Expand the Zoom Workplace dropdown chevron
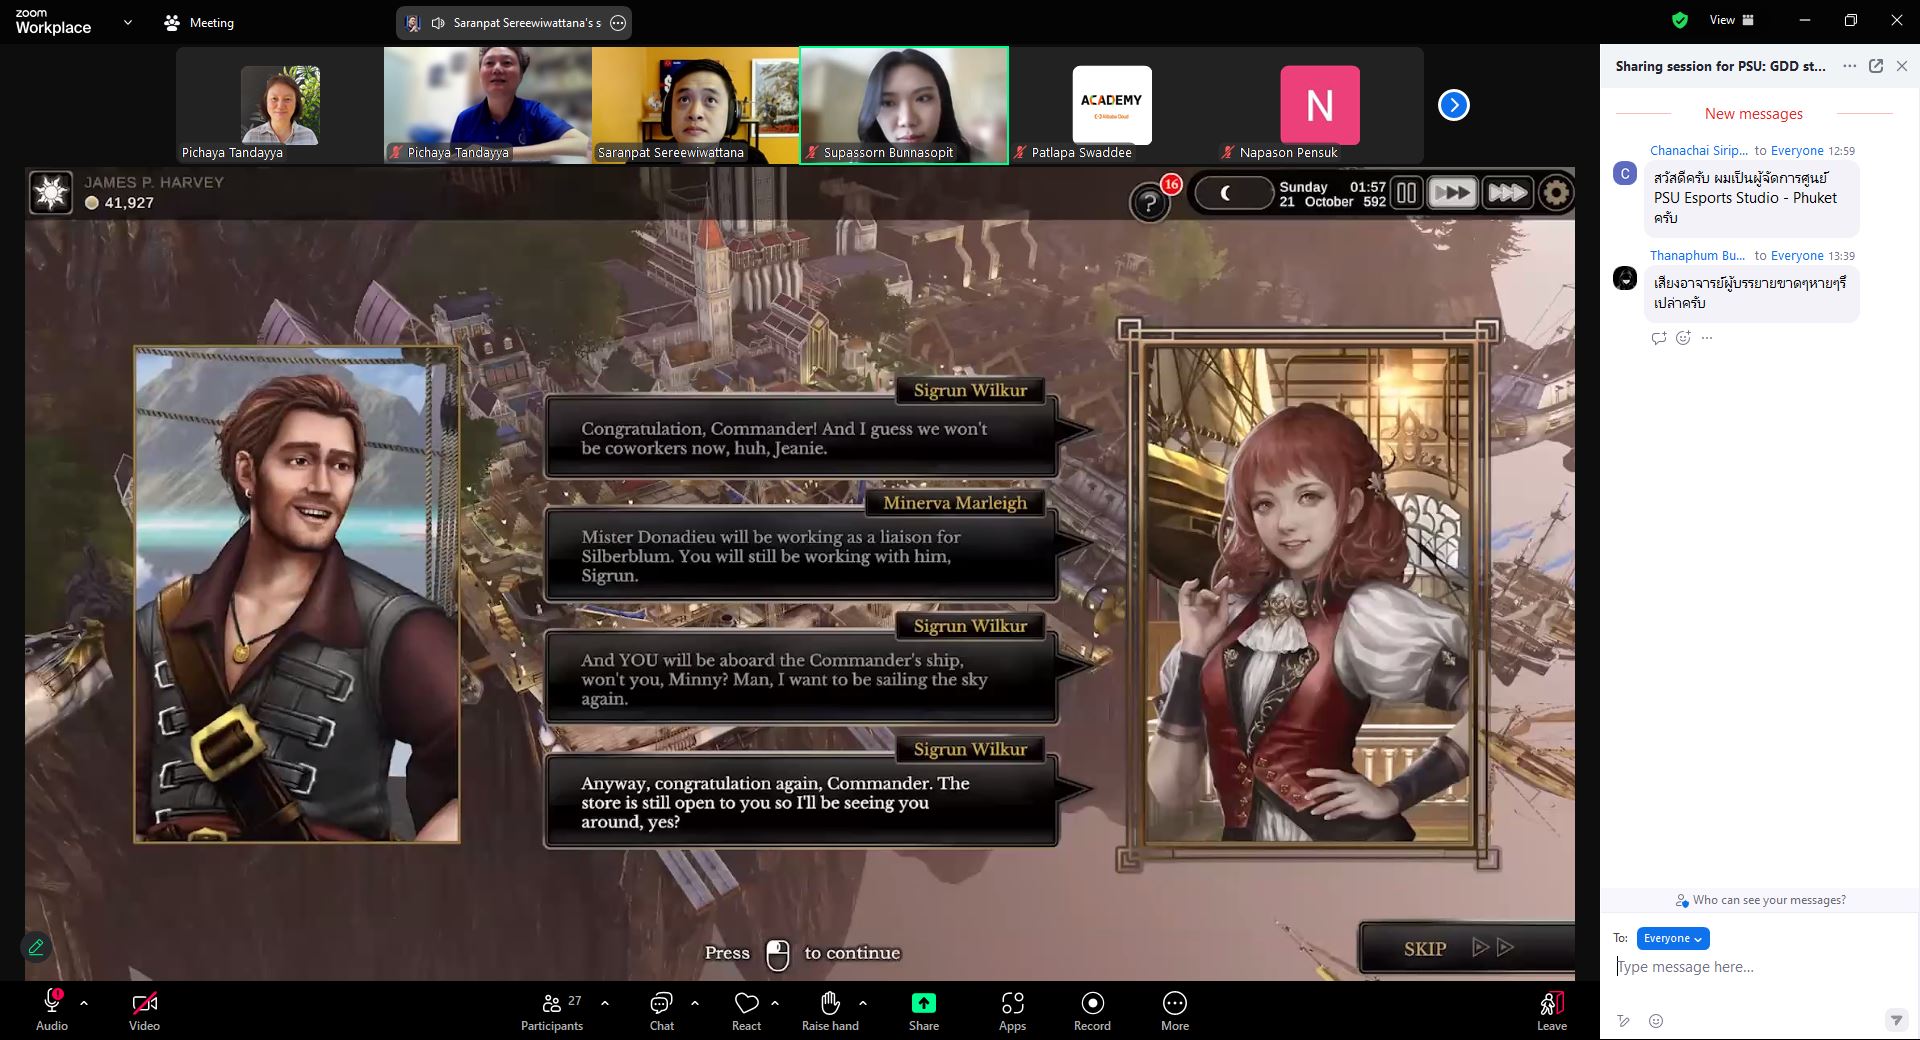The width and height of the screenshot is (1920, 1040). (x=127, y=22)
